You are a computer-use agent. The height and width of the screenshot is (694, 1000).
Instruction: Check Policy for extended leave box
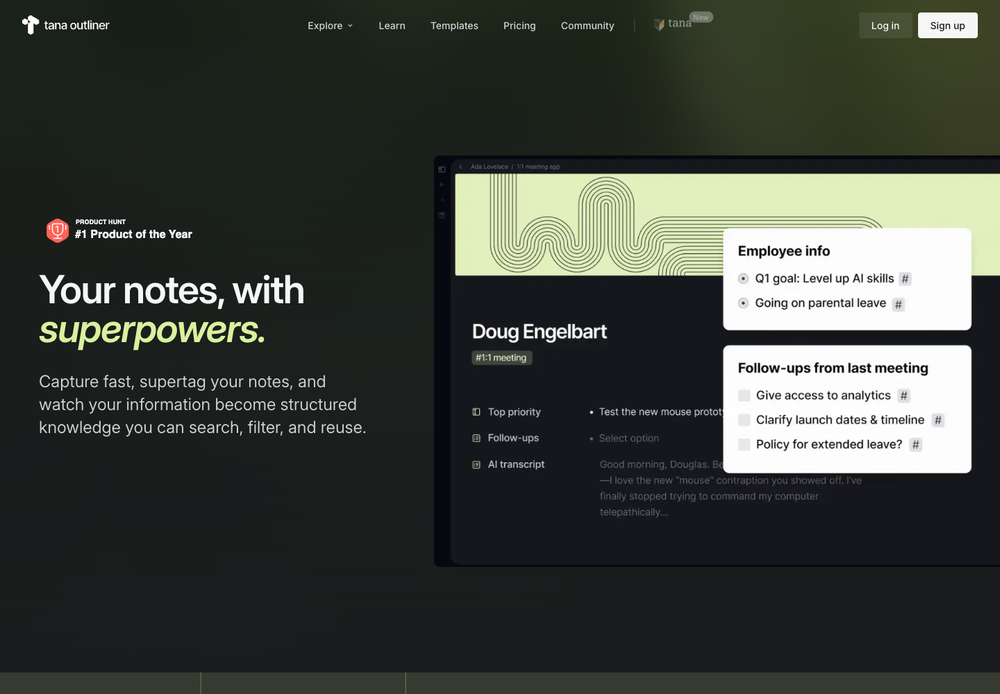[x=744, y=445]
